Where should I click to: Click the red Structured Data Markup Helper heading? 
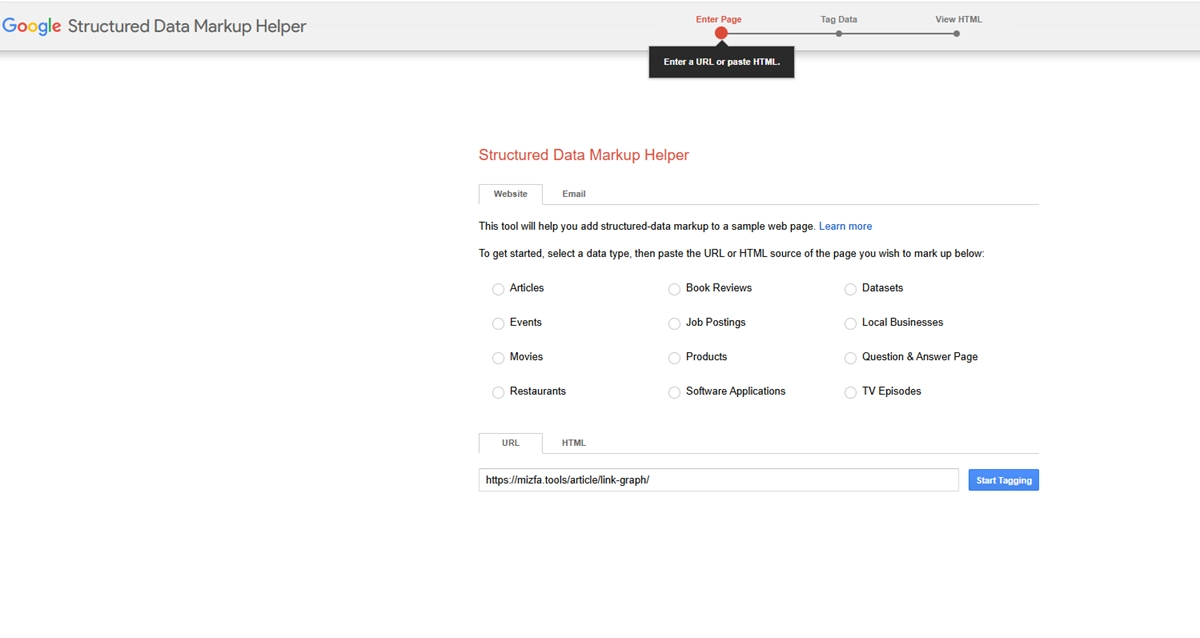click(584, 155)
